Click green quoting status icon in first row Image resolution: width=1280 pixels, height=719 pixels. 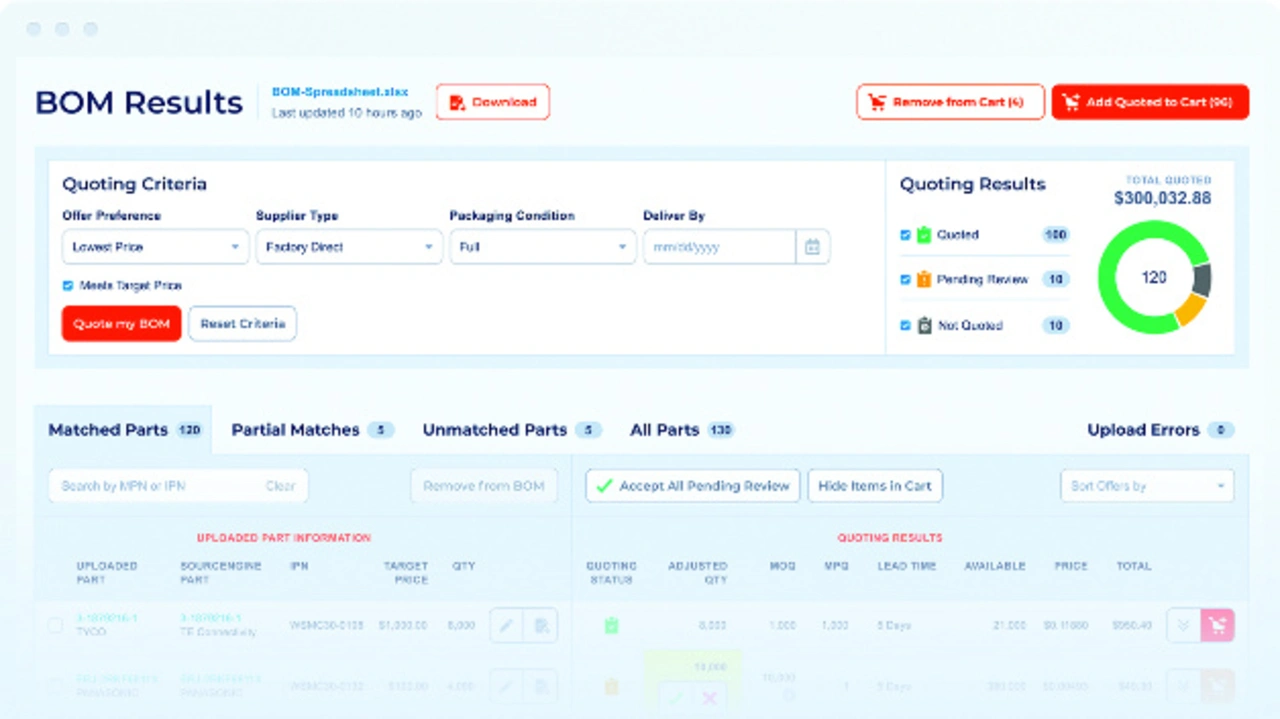click(x=611, y=626)
